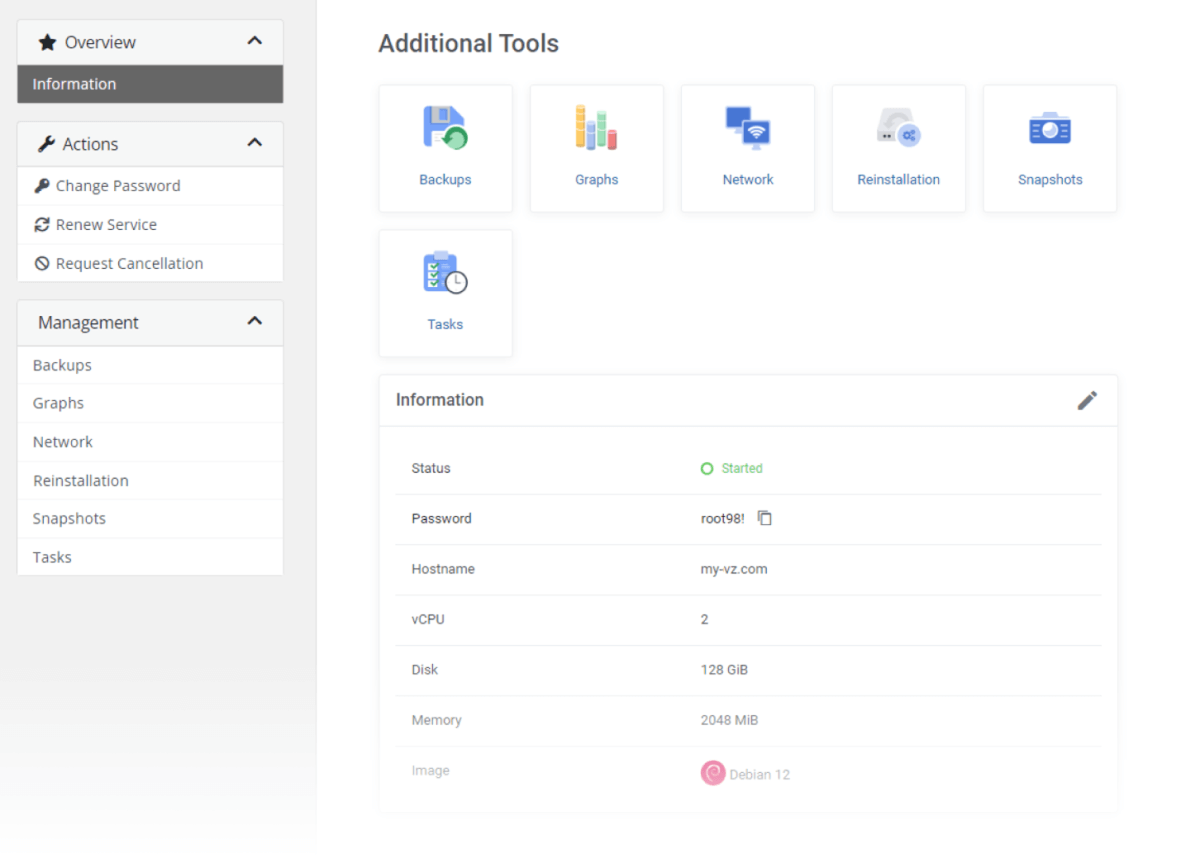This screenshot has width=1200, height=860.
Task: Click the key icon beside Change Password
Action: [x=41, y=186]
